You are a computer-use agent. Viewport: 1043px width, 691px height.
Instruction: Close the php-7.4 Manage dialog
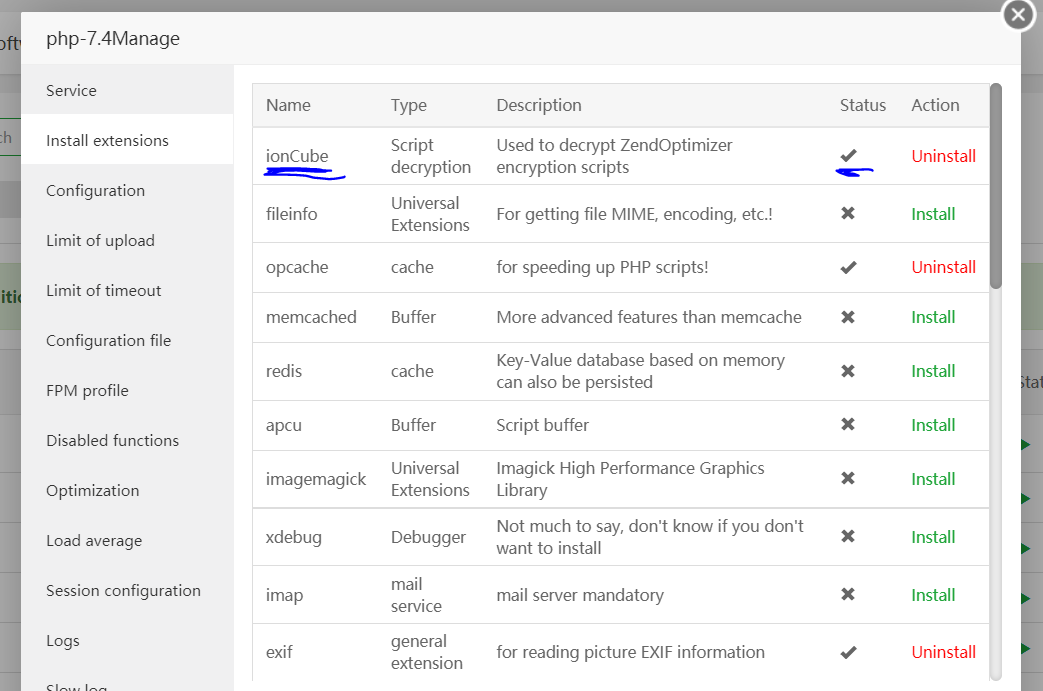point(1018,15)
